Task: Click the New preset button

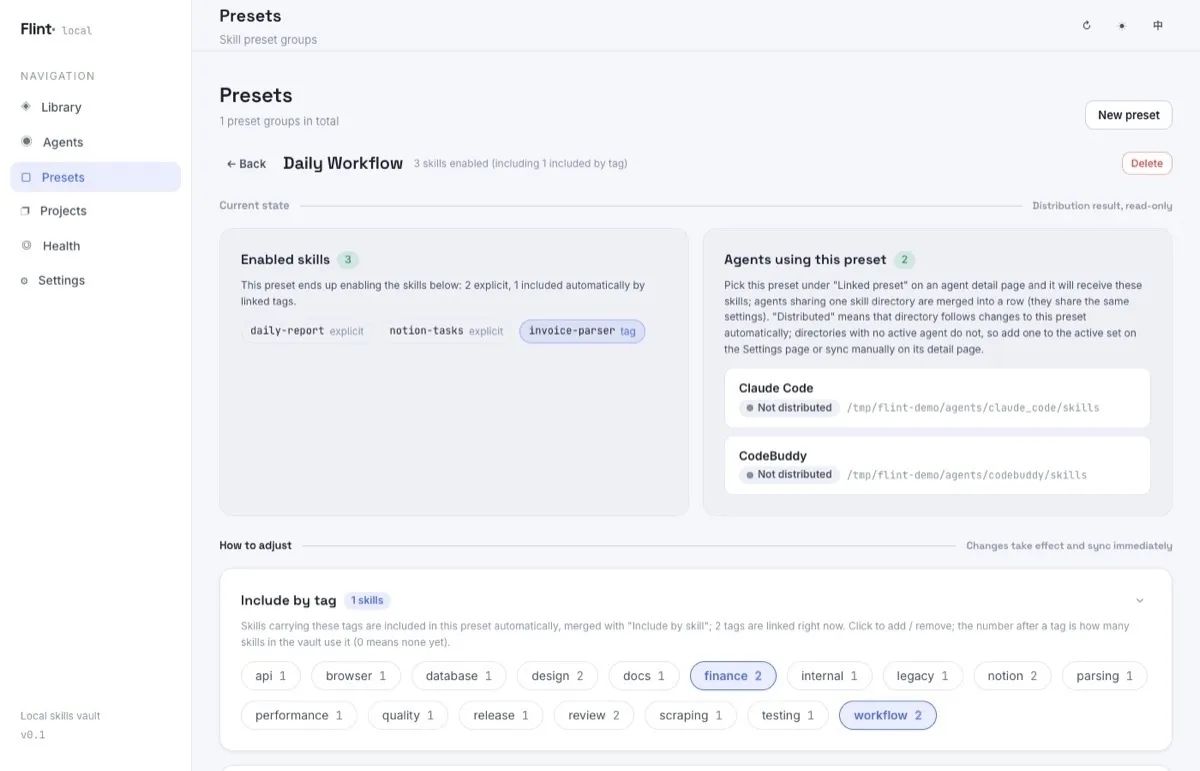Action: pos(1128,115)
